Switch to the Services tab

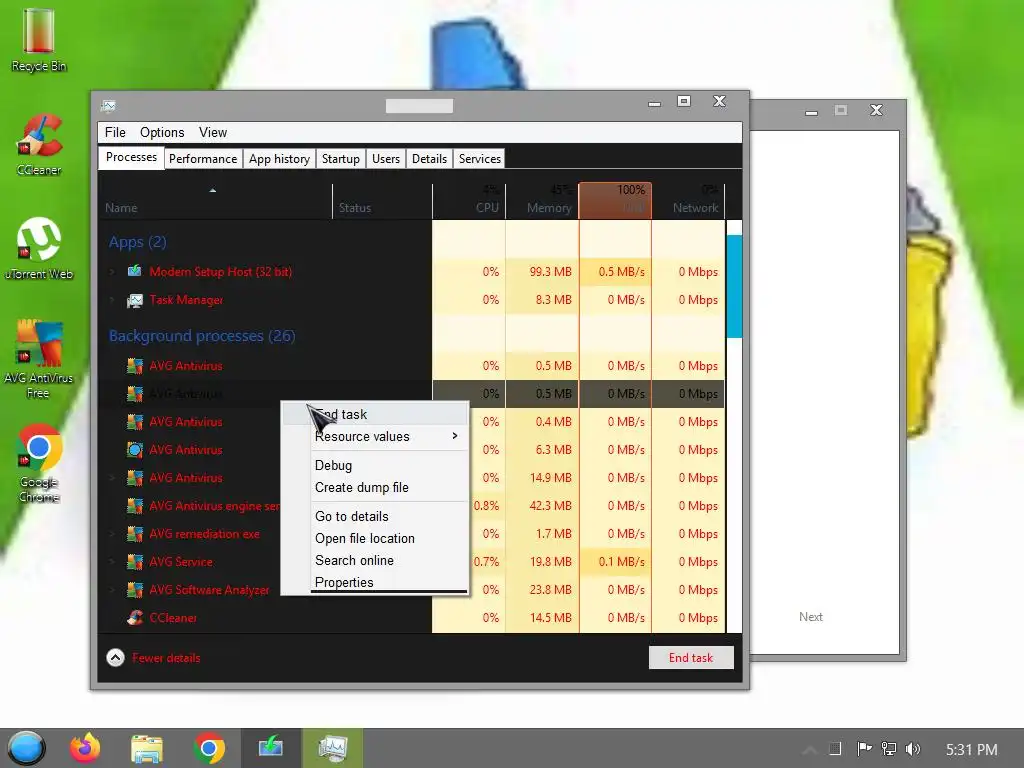479,159
